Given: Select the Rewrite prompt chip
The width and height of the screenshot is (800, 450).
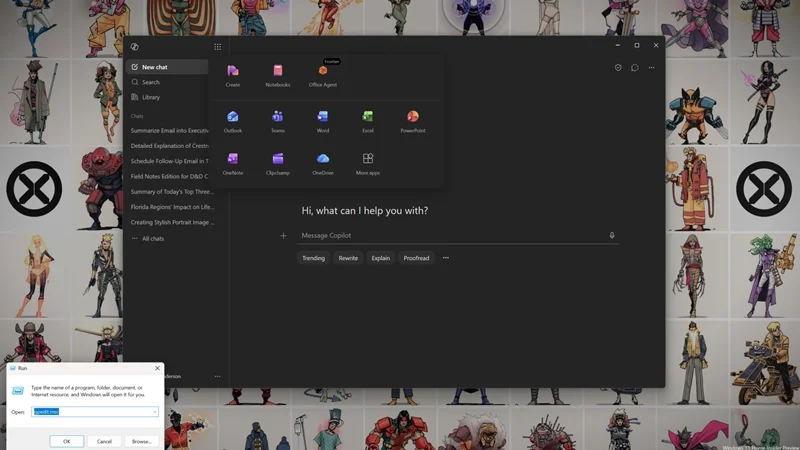Looking at the screenshot, I should (x=348, y=258).
